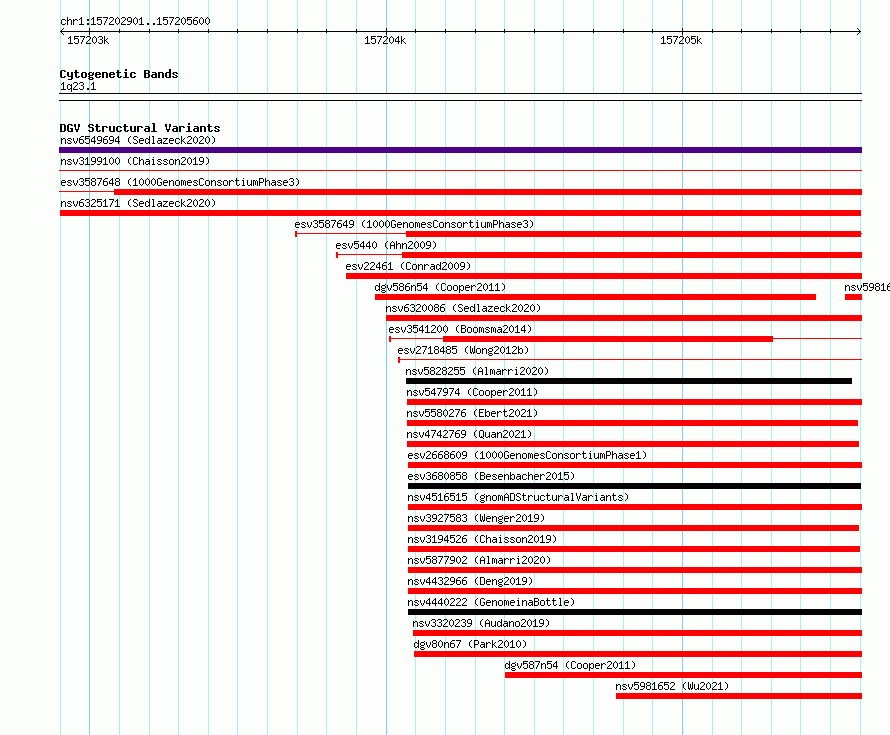
Task: Click nsv4432966 (Deng2019) variant label
Action: [471, 581]
